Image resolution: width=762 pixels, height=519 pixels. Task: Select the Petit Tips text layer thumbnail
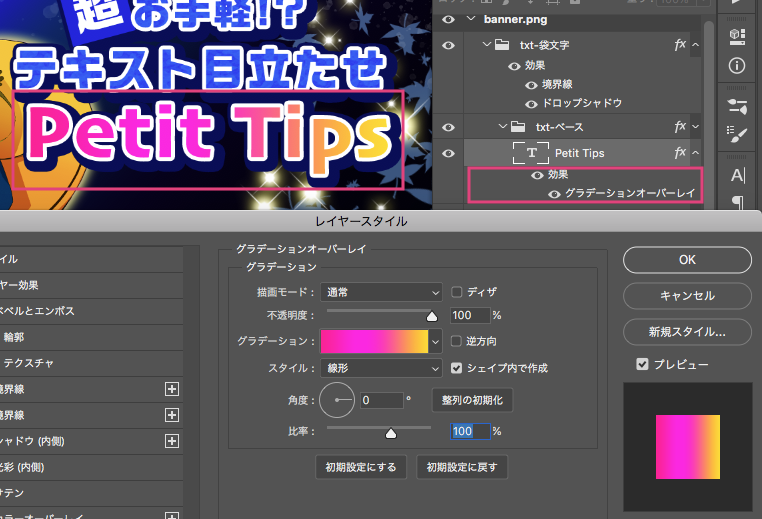[531, 153]
